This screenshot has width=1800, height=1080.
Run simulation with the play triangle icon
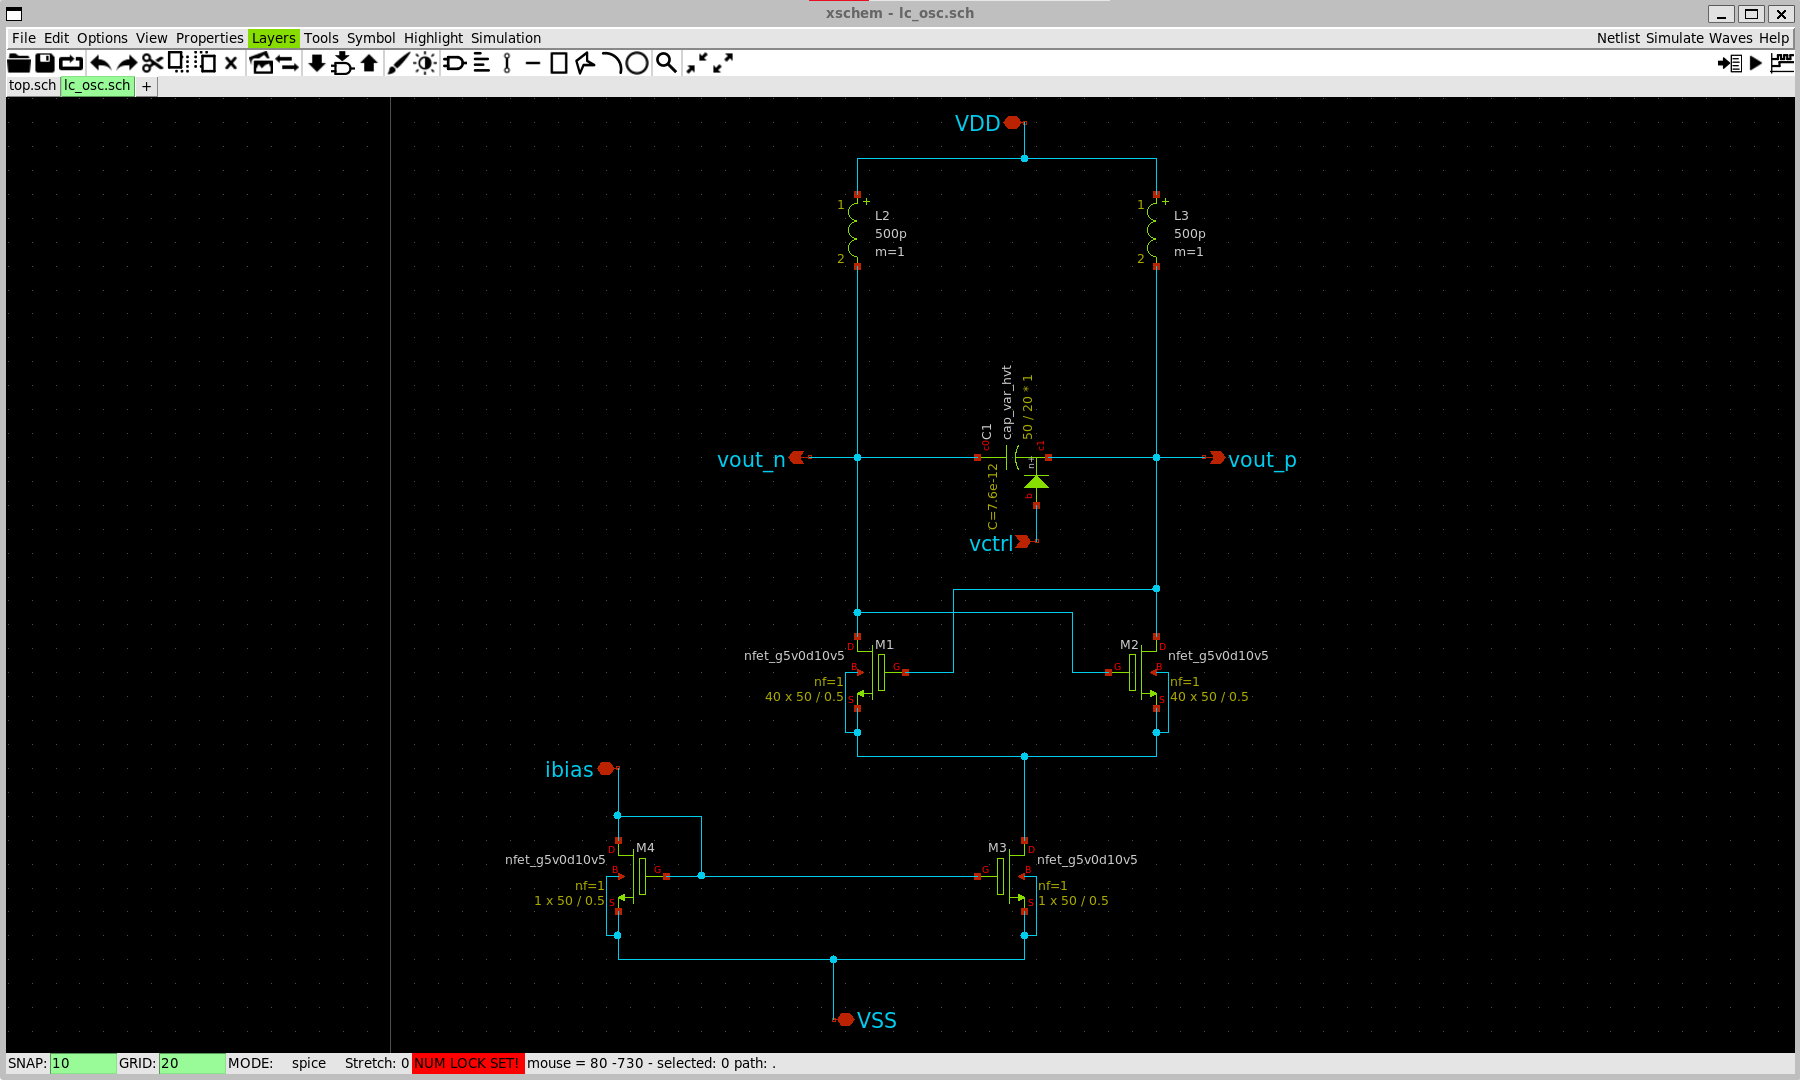tap(1756, 63)
